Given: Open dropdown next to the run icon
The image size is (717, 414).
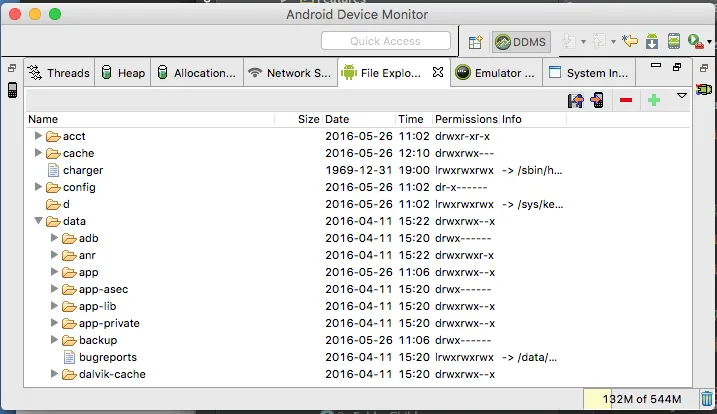Looking at the screenshot, I should tap(709, 42).
